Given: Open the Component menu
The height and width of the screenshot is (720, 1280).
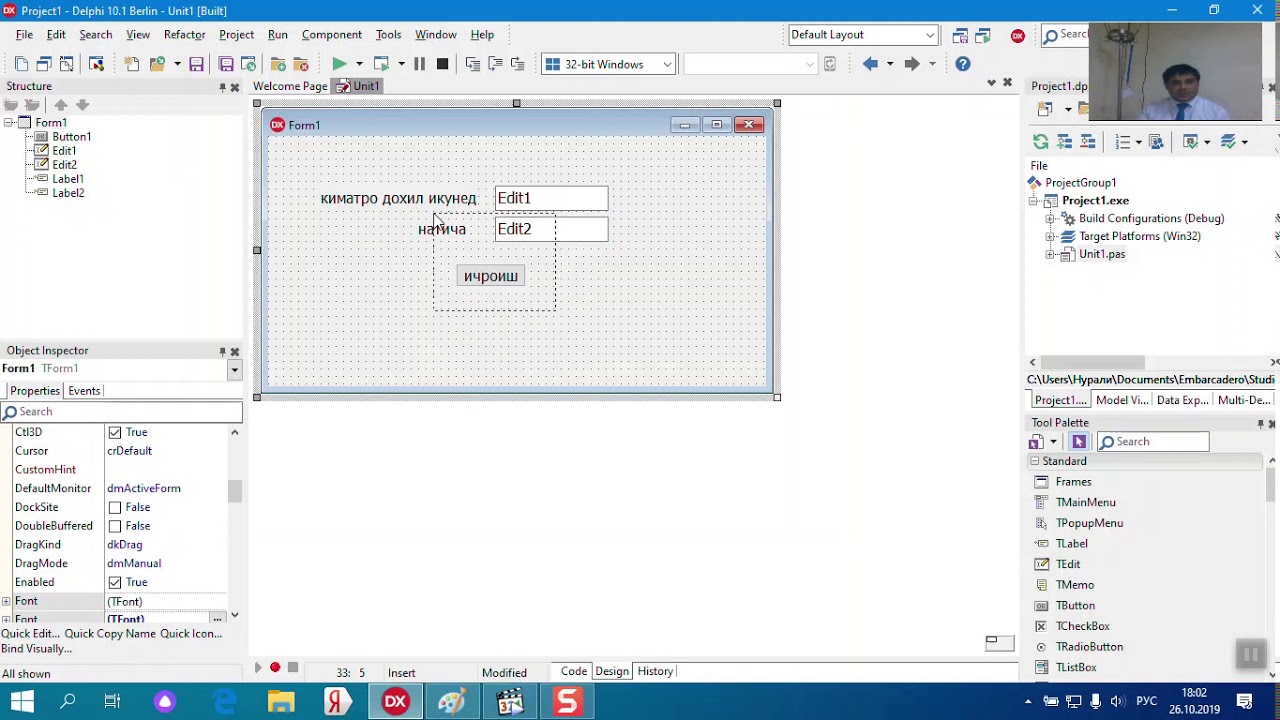Looking at the screenshot, I should pos(331,35).
